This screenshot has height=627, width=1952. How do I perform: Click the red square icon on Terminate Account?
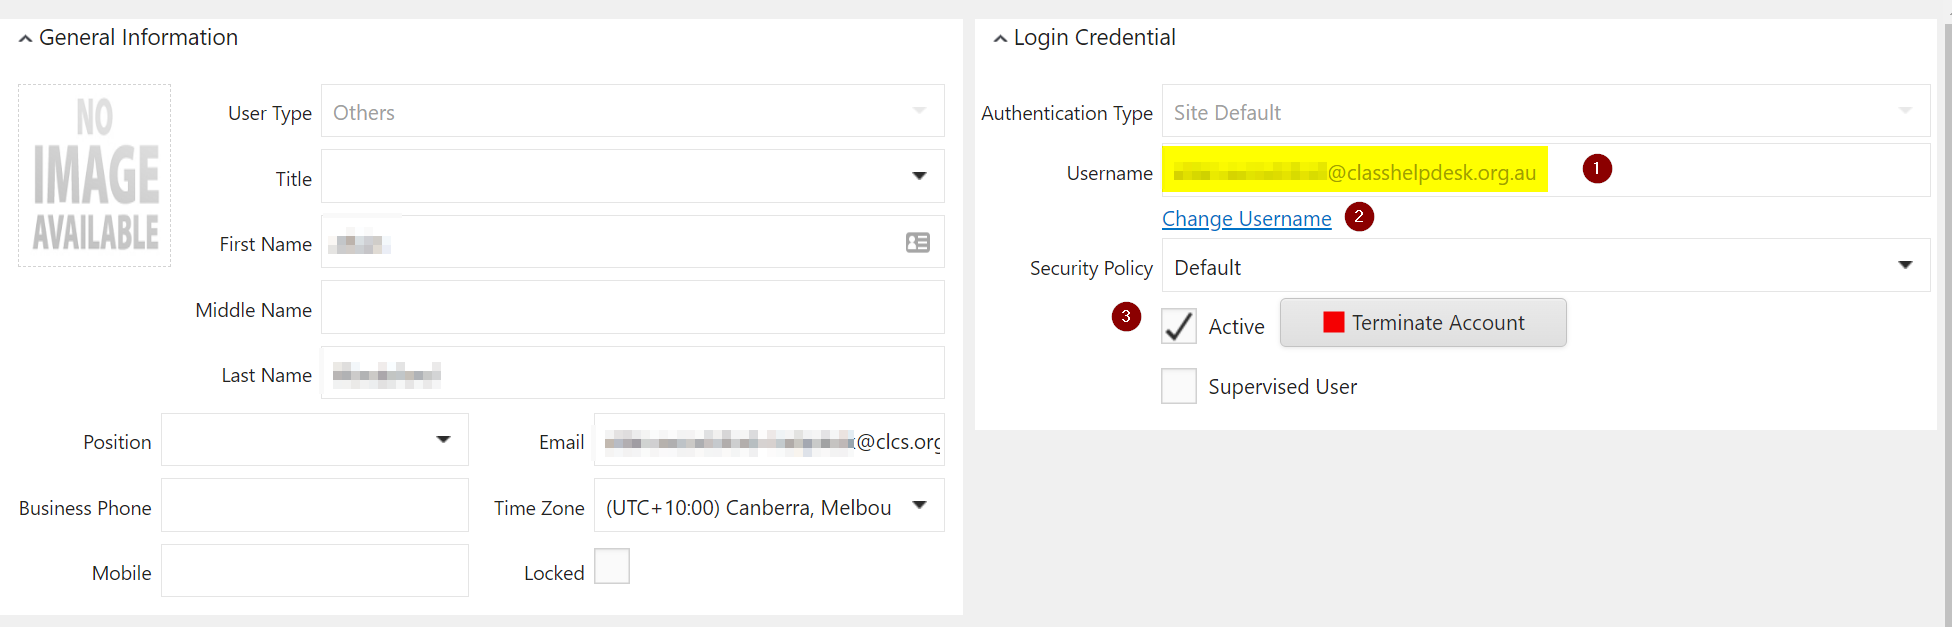(1332, 321)
